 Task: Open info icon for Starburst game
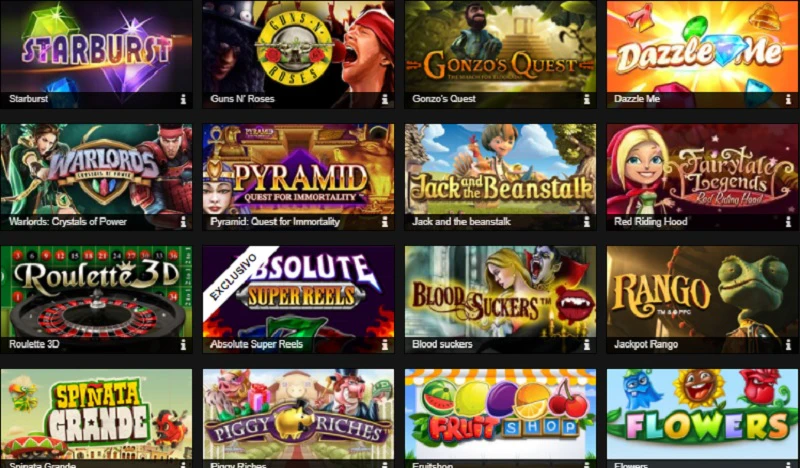(x=183, y=99)
